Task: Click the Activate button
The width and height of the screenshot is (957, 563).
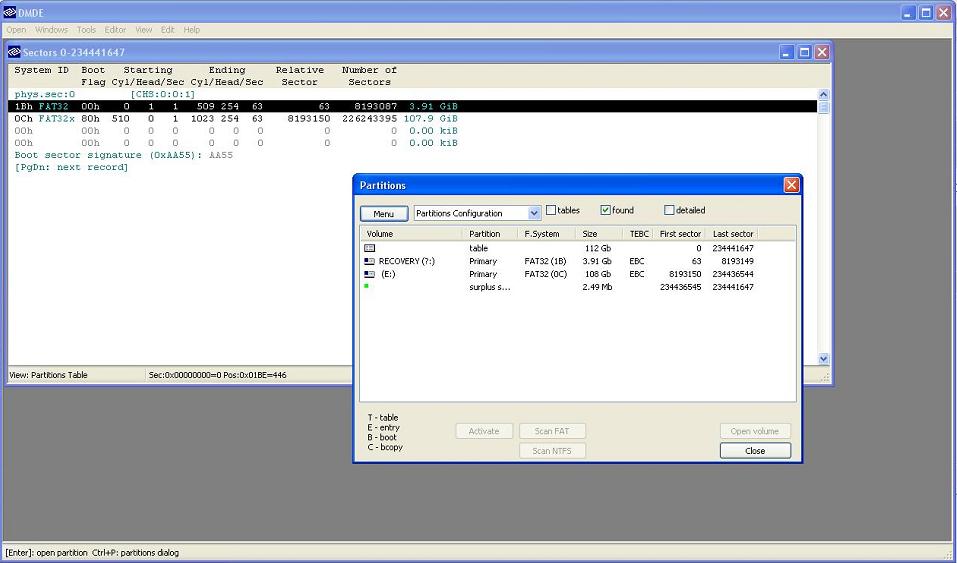Action: pos(484,431)
